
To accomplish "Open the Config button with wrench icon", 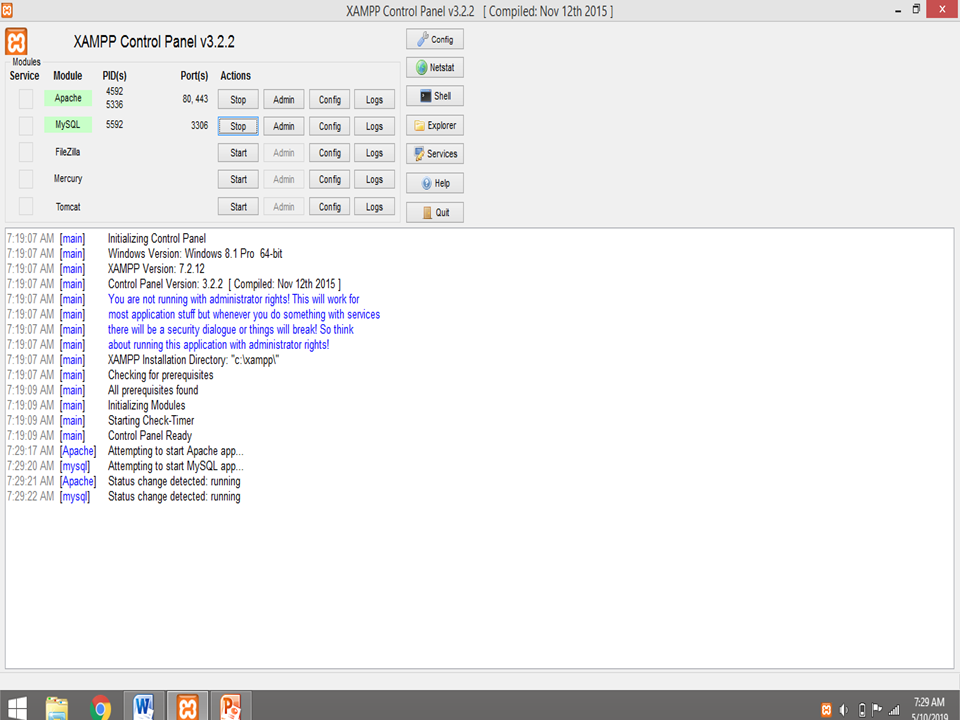I will [435, 39].
